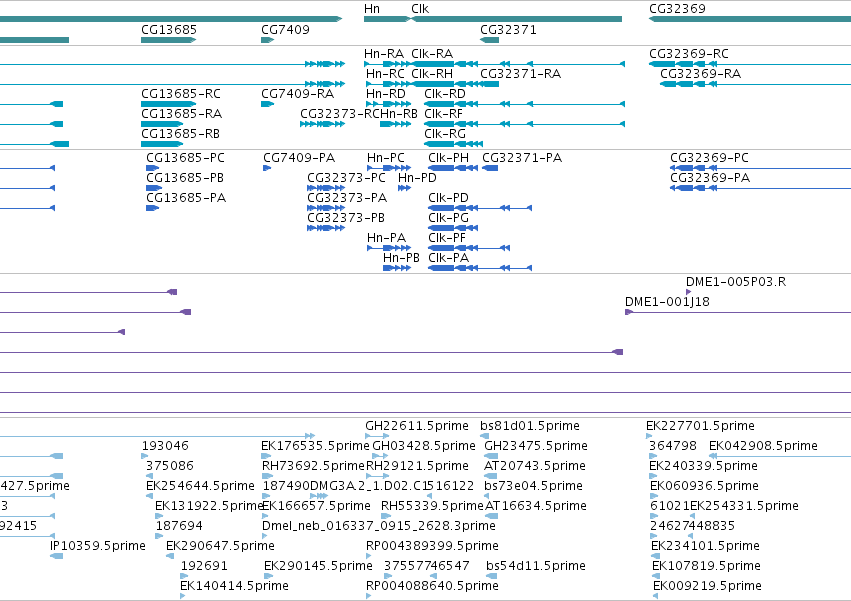Click transcript Hn-RD
851x601 pixels.
coord(386,94)
